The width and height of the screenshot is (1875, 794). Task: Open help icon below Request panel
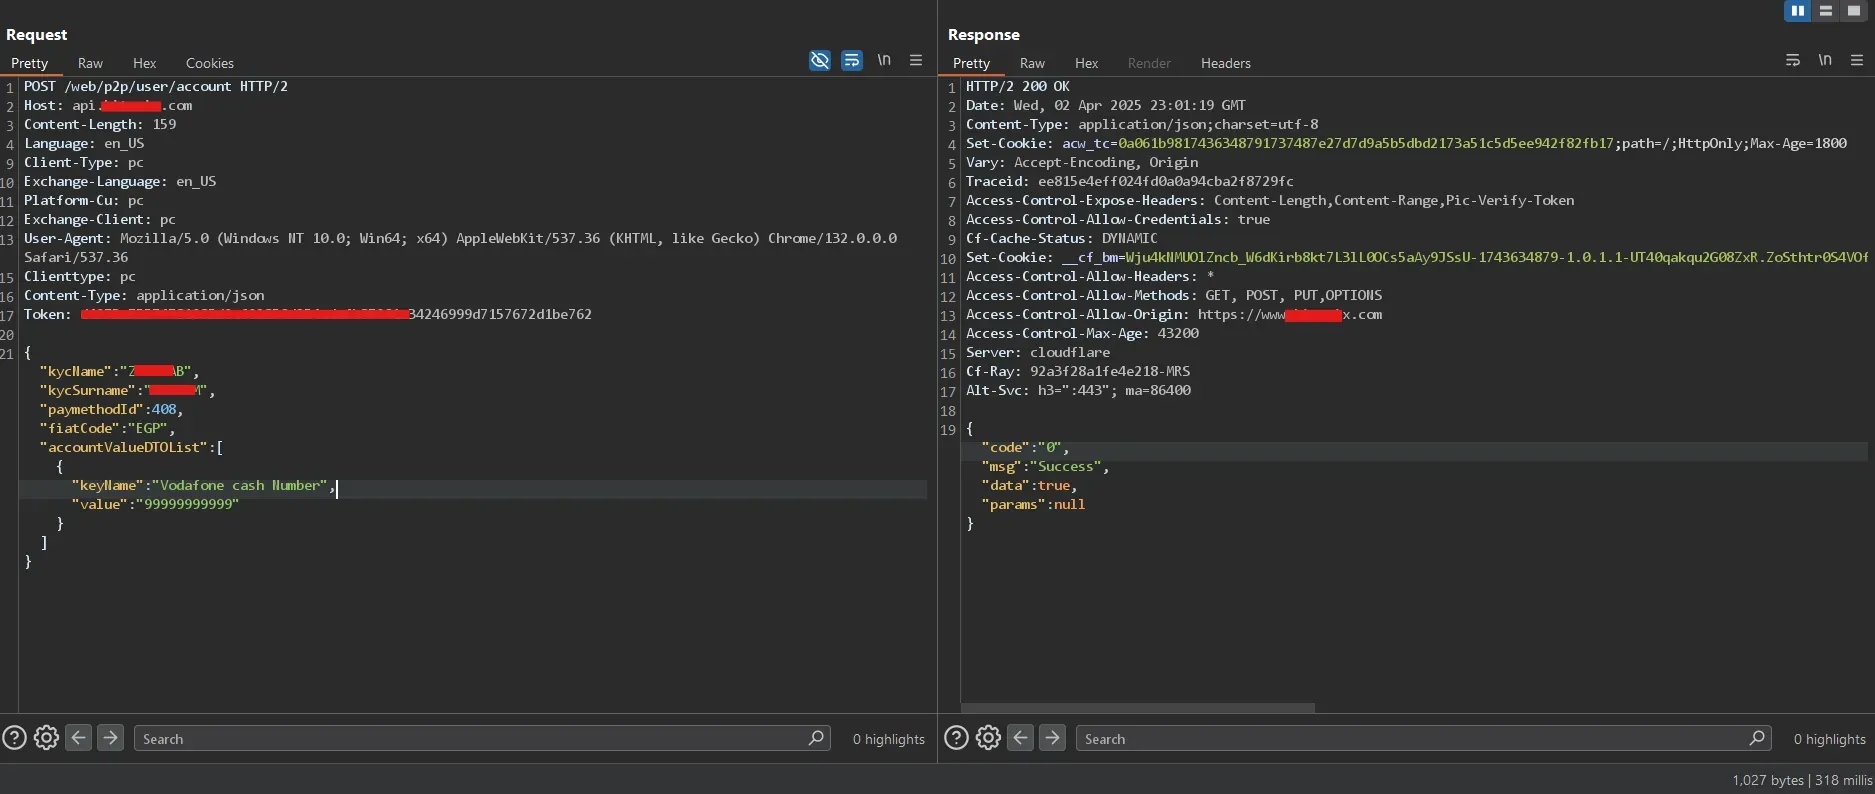14,738
